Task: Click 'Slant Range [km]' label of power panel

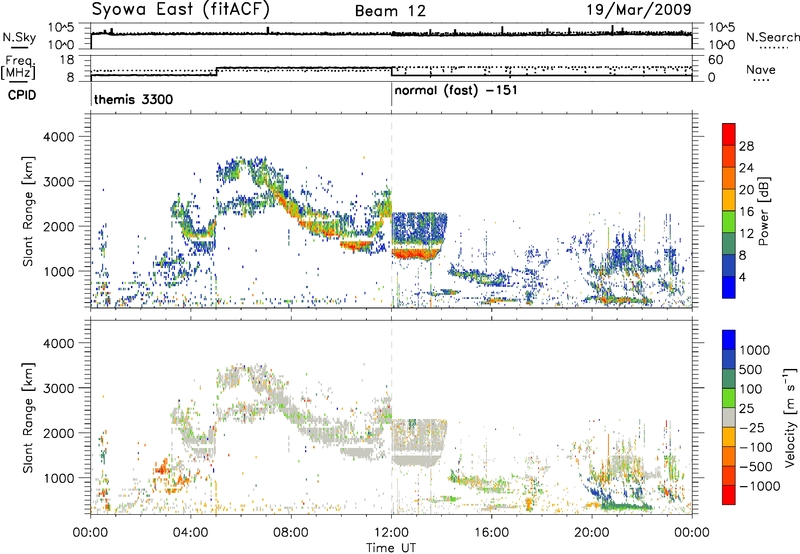Action: [x=28, y=211]
